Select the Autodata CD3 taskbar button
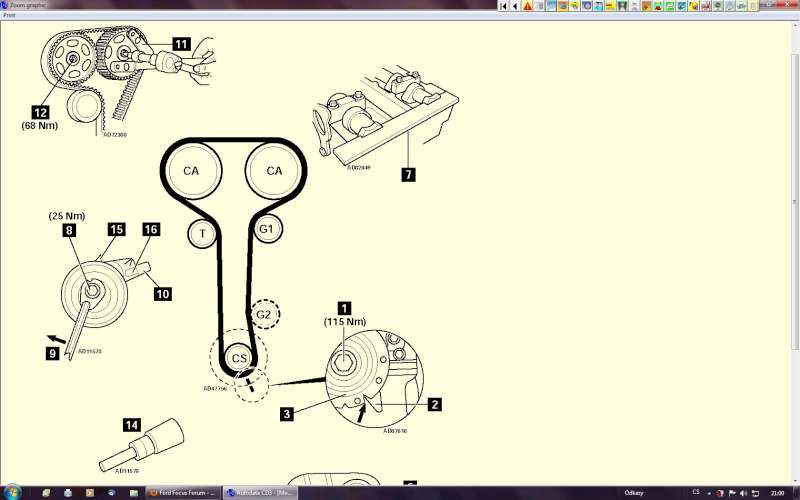Screen dimensions: 800x500 click(x=258, y=493)
